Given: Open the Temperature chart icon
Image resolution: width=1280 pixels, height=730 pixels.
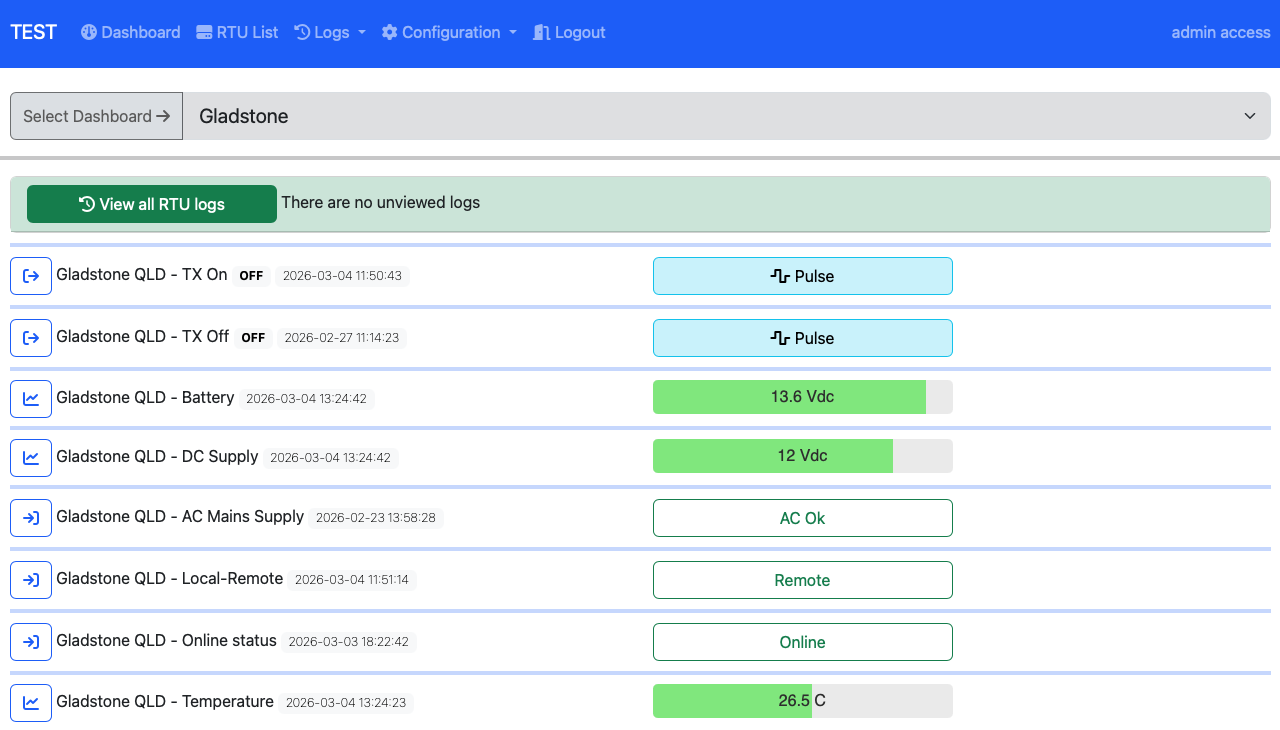Looking at the screenshot, I should pyautogui.click(x=31, y=702).
